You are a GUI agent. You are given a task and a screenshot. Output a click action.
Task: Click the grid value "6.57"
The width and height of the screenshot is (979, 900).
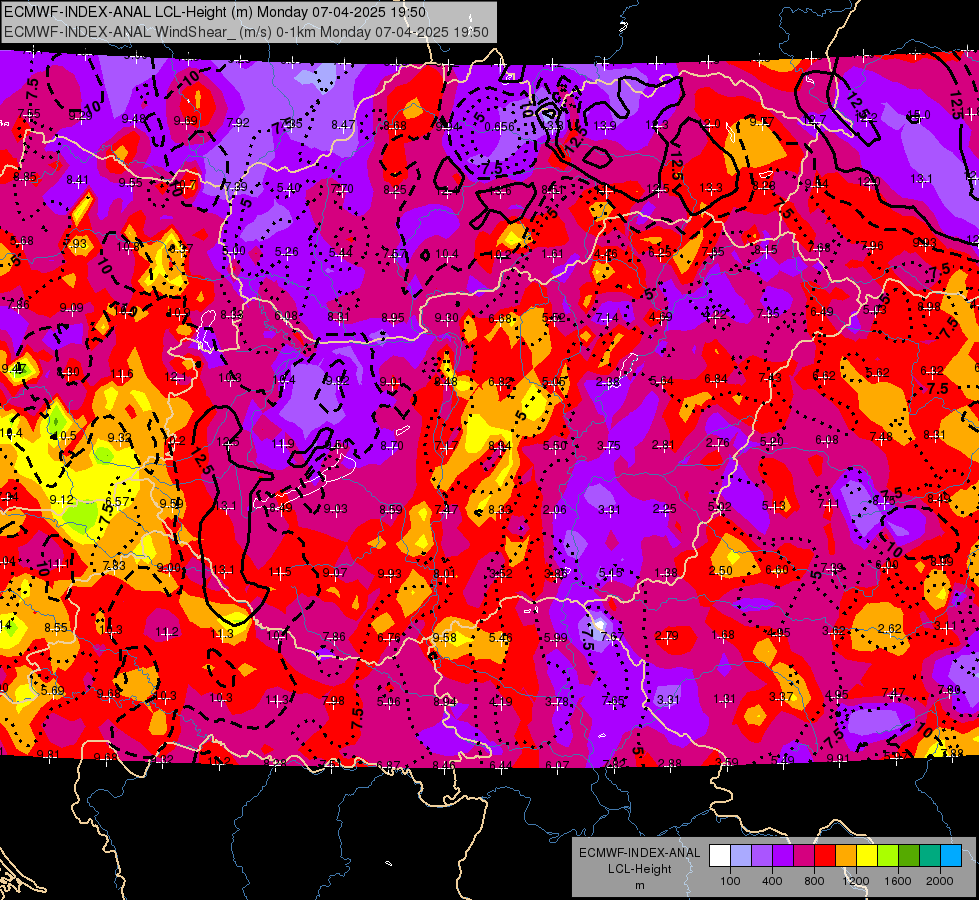(117, 502)
